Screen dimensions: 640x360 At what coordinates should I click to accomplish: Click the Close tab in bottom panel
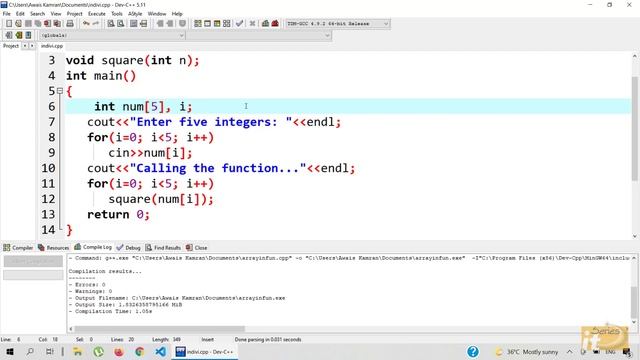(197, 248)
